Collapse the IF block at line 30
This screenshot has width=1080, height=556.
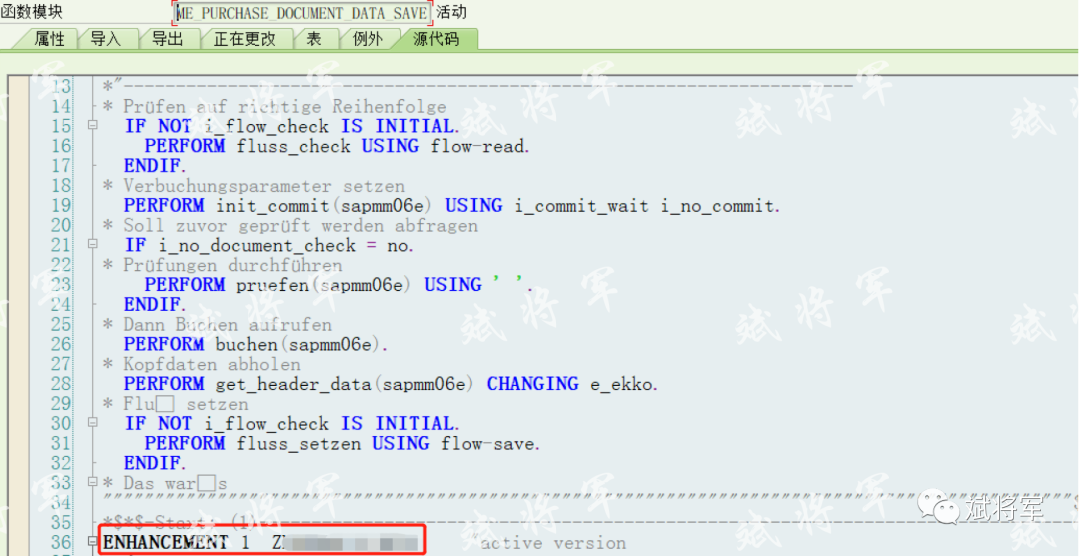92,422
